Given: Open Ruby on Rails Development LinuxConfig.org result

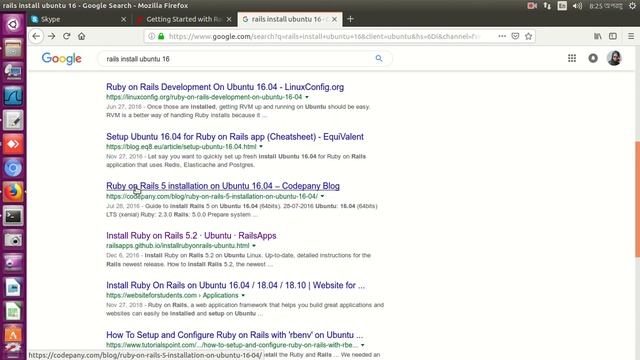Looking at the screenshot, I should (225, 87).
